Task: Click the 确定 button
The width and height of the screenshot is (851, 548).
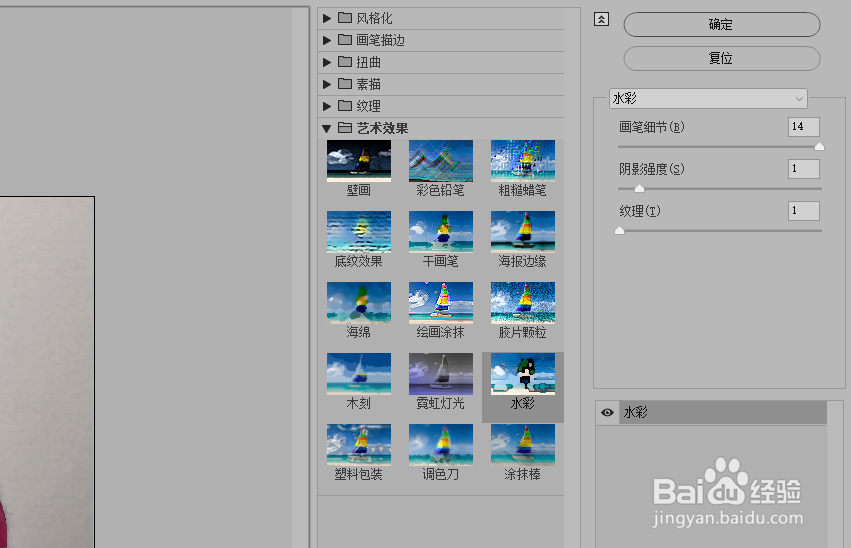Action: (x=722, y=24)
